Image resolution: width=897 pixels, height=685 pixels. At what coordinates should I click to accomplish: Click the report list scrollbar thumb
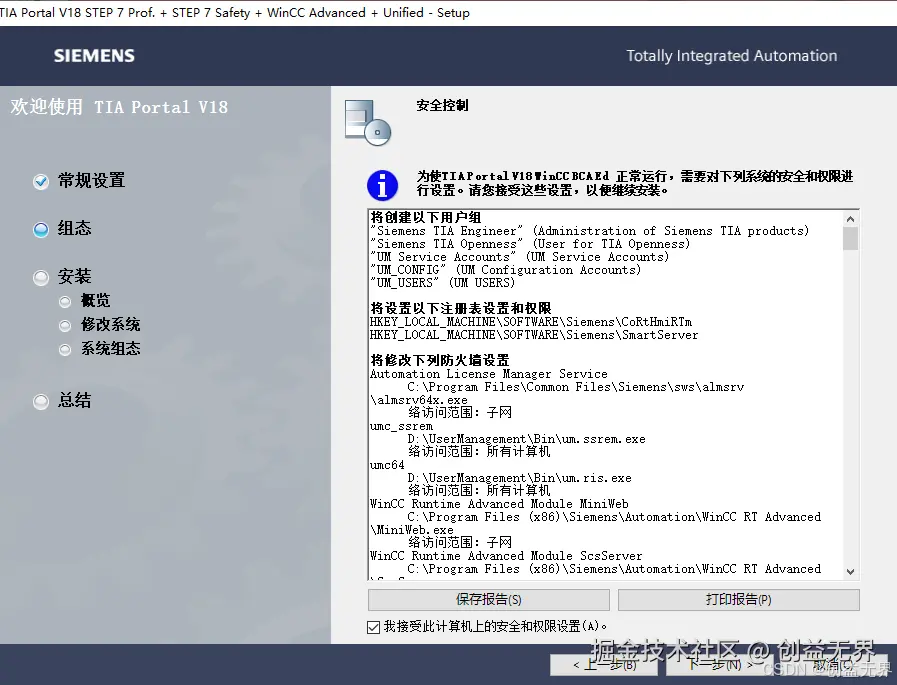(850, 239)
